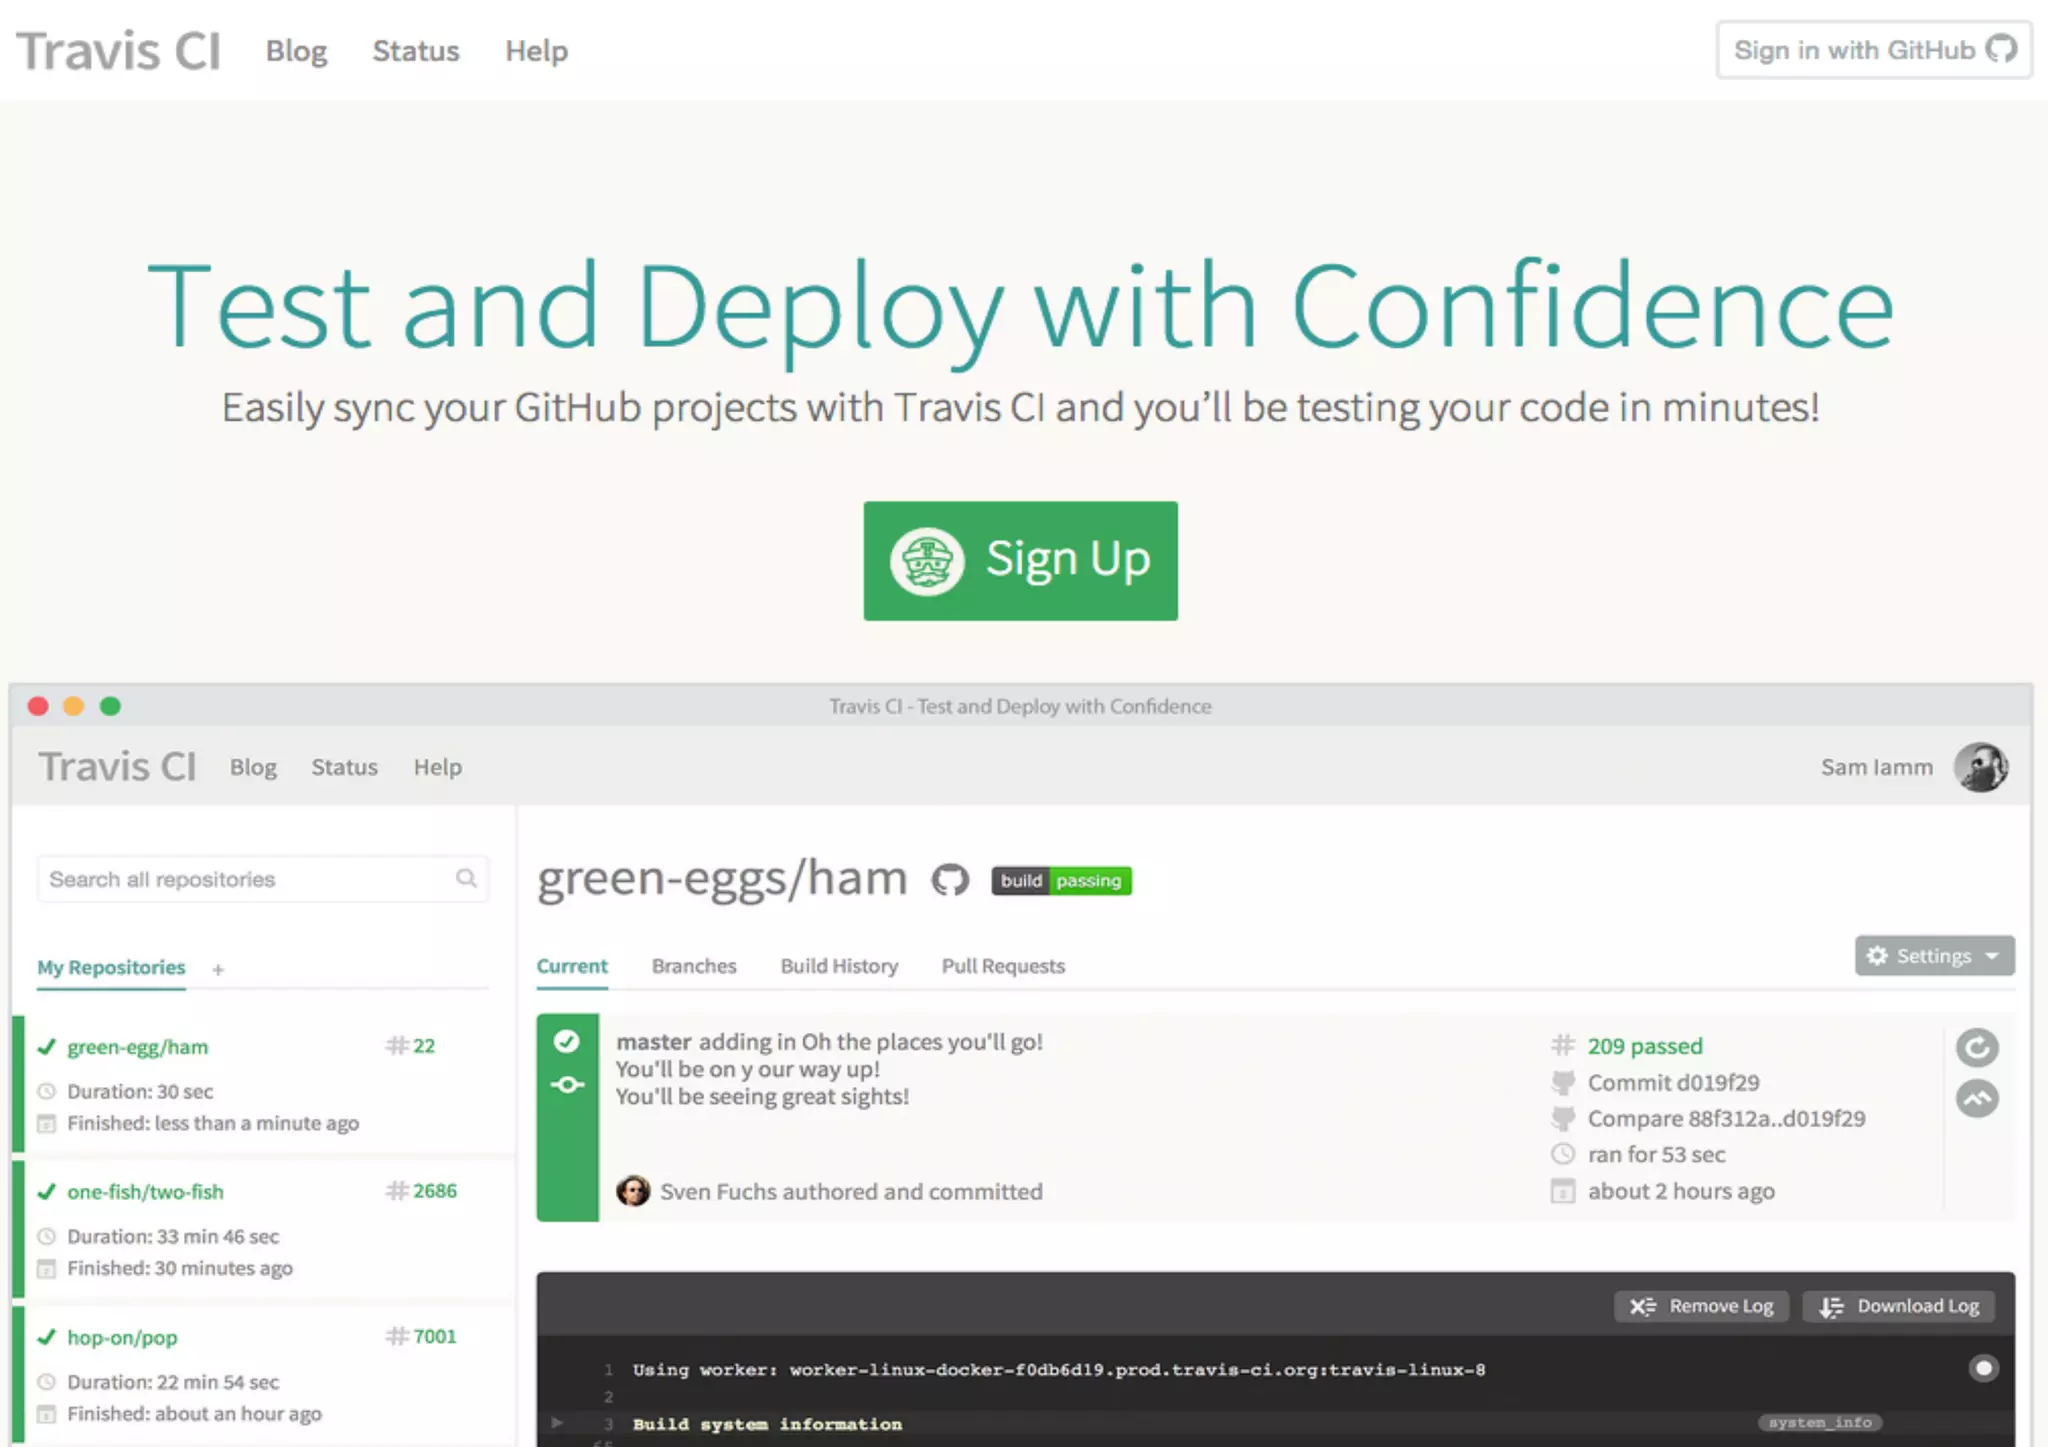
Task: Open the Pull Requests tab
Action: (1003, 966)
